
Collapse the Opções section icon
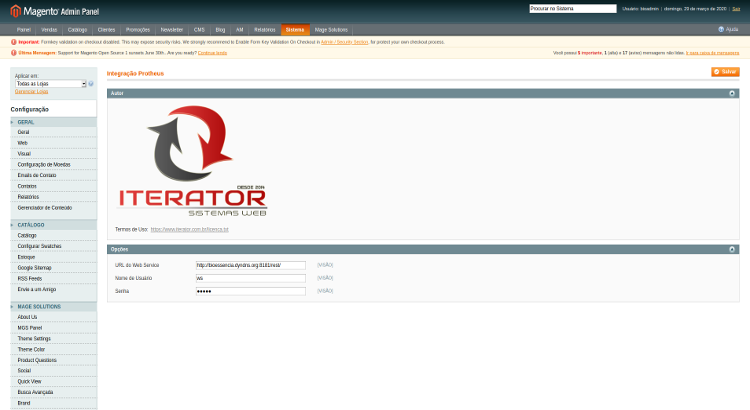pyautogui.click(x=732, y=249)
